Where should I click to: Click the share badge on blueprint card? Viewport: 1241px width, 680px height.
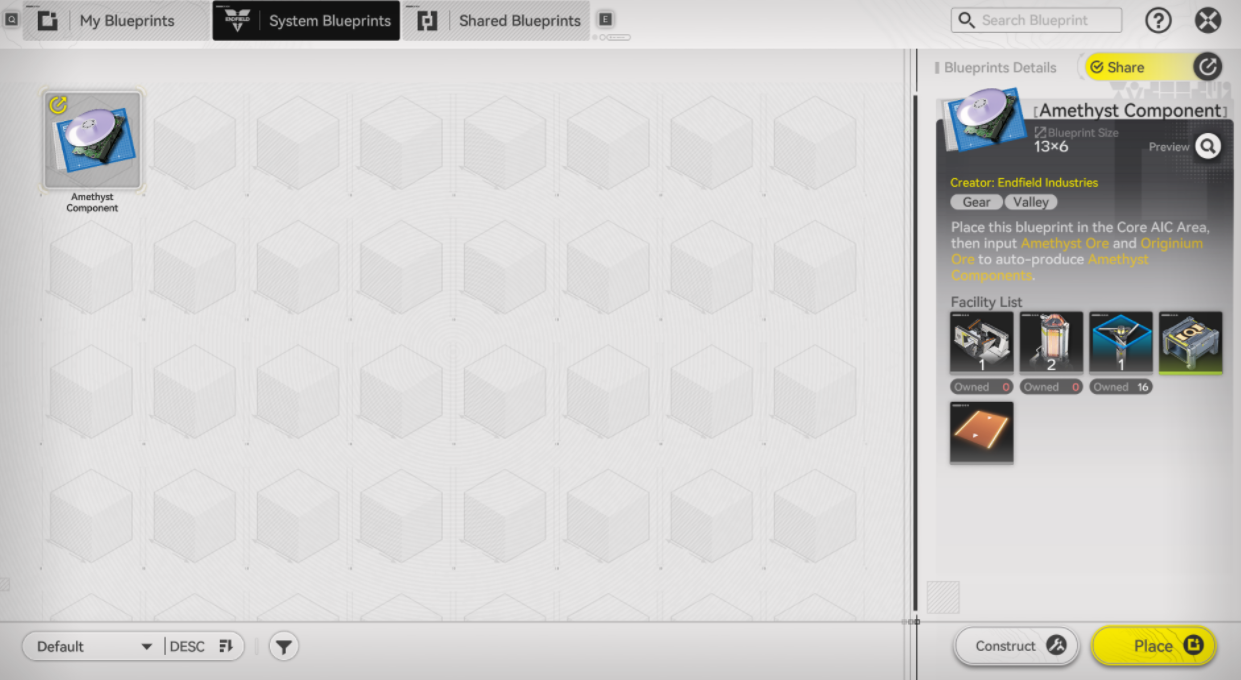coord(58,104)
